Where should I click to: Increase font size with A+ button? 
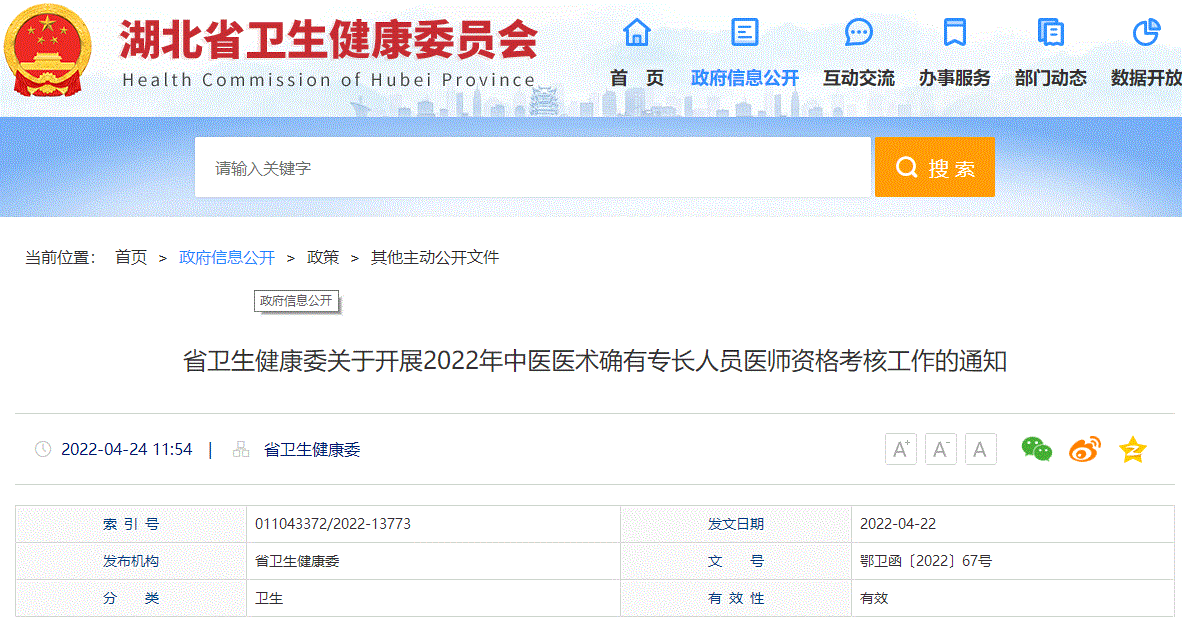pos(901,450)
